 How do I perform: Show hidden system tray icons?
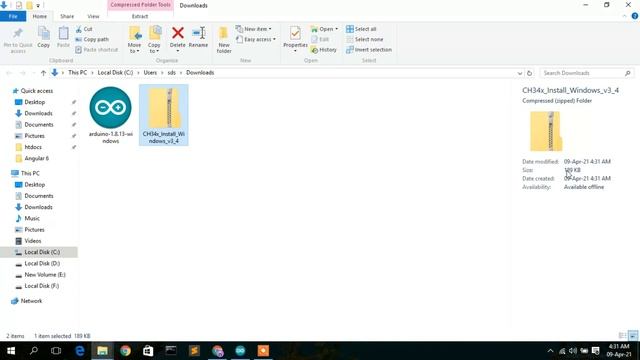[550, 351]
